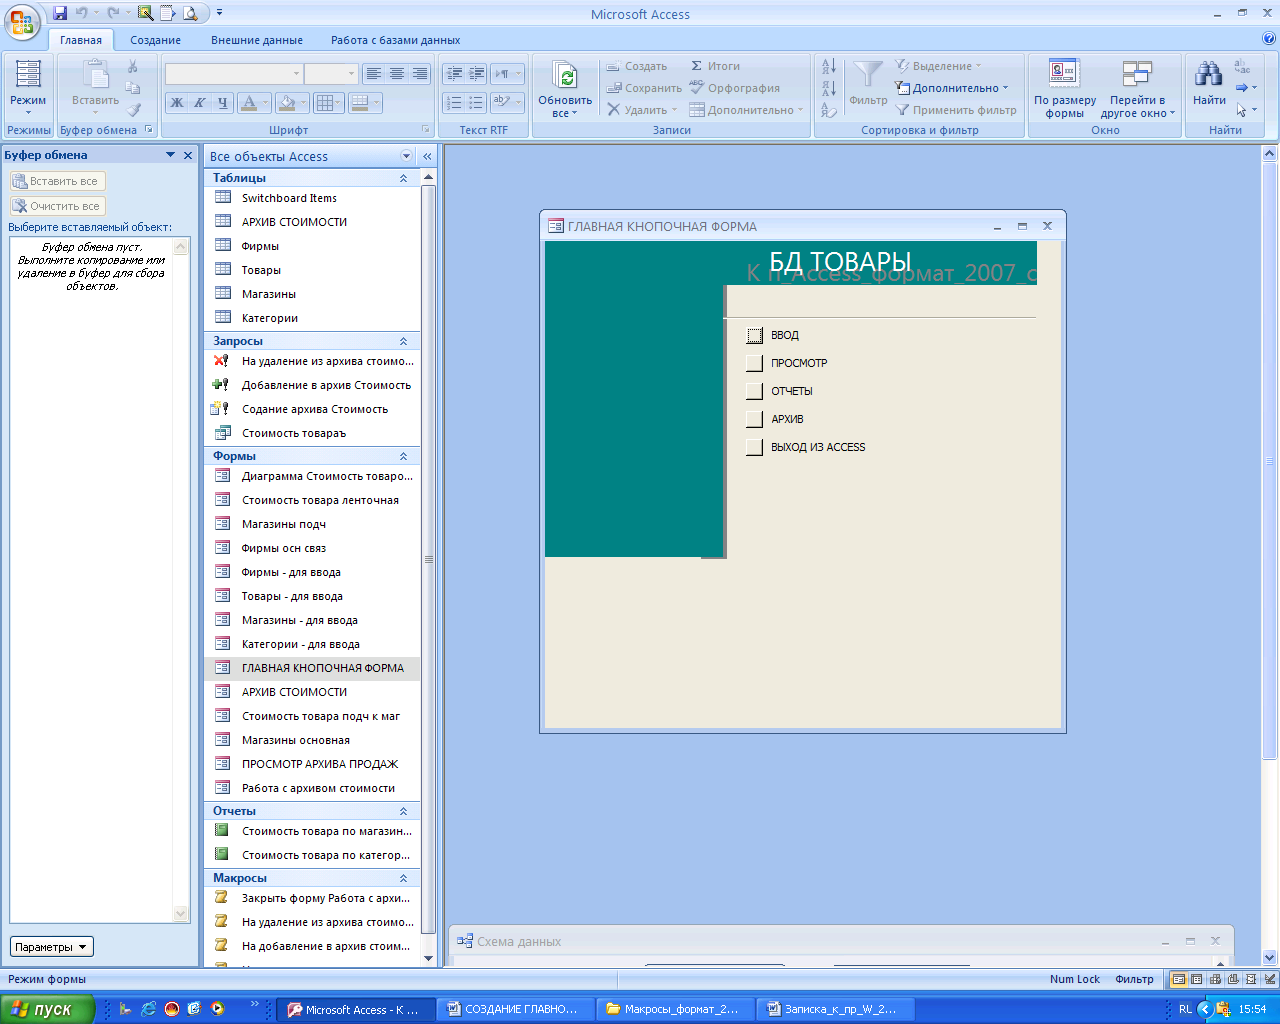Screen dimensions: 1280x1024
Task: Switch to the Создание ribbon tab
Action: [x=155, y=40]
